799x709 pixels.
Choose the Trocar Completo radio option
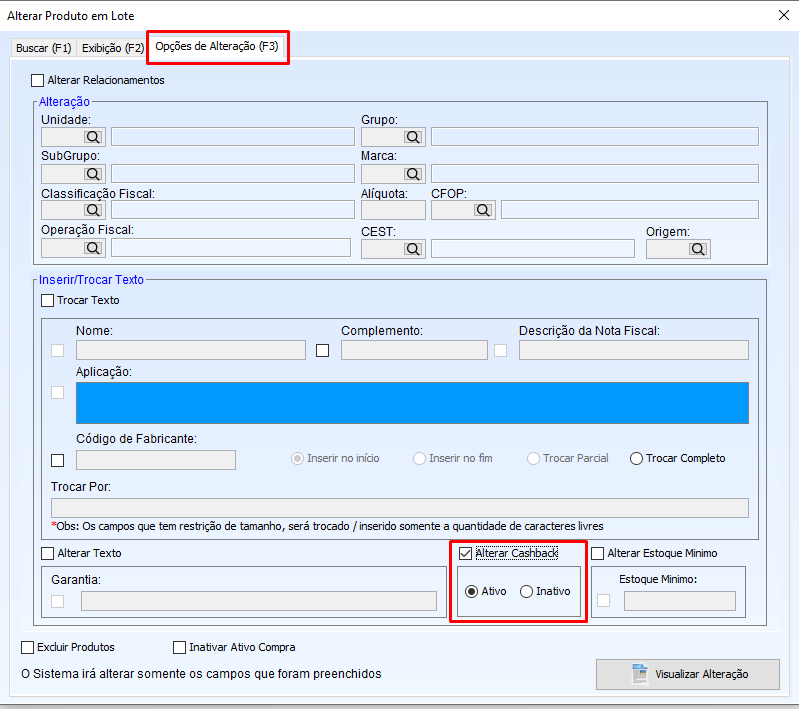636,459
